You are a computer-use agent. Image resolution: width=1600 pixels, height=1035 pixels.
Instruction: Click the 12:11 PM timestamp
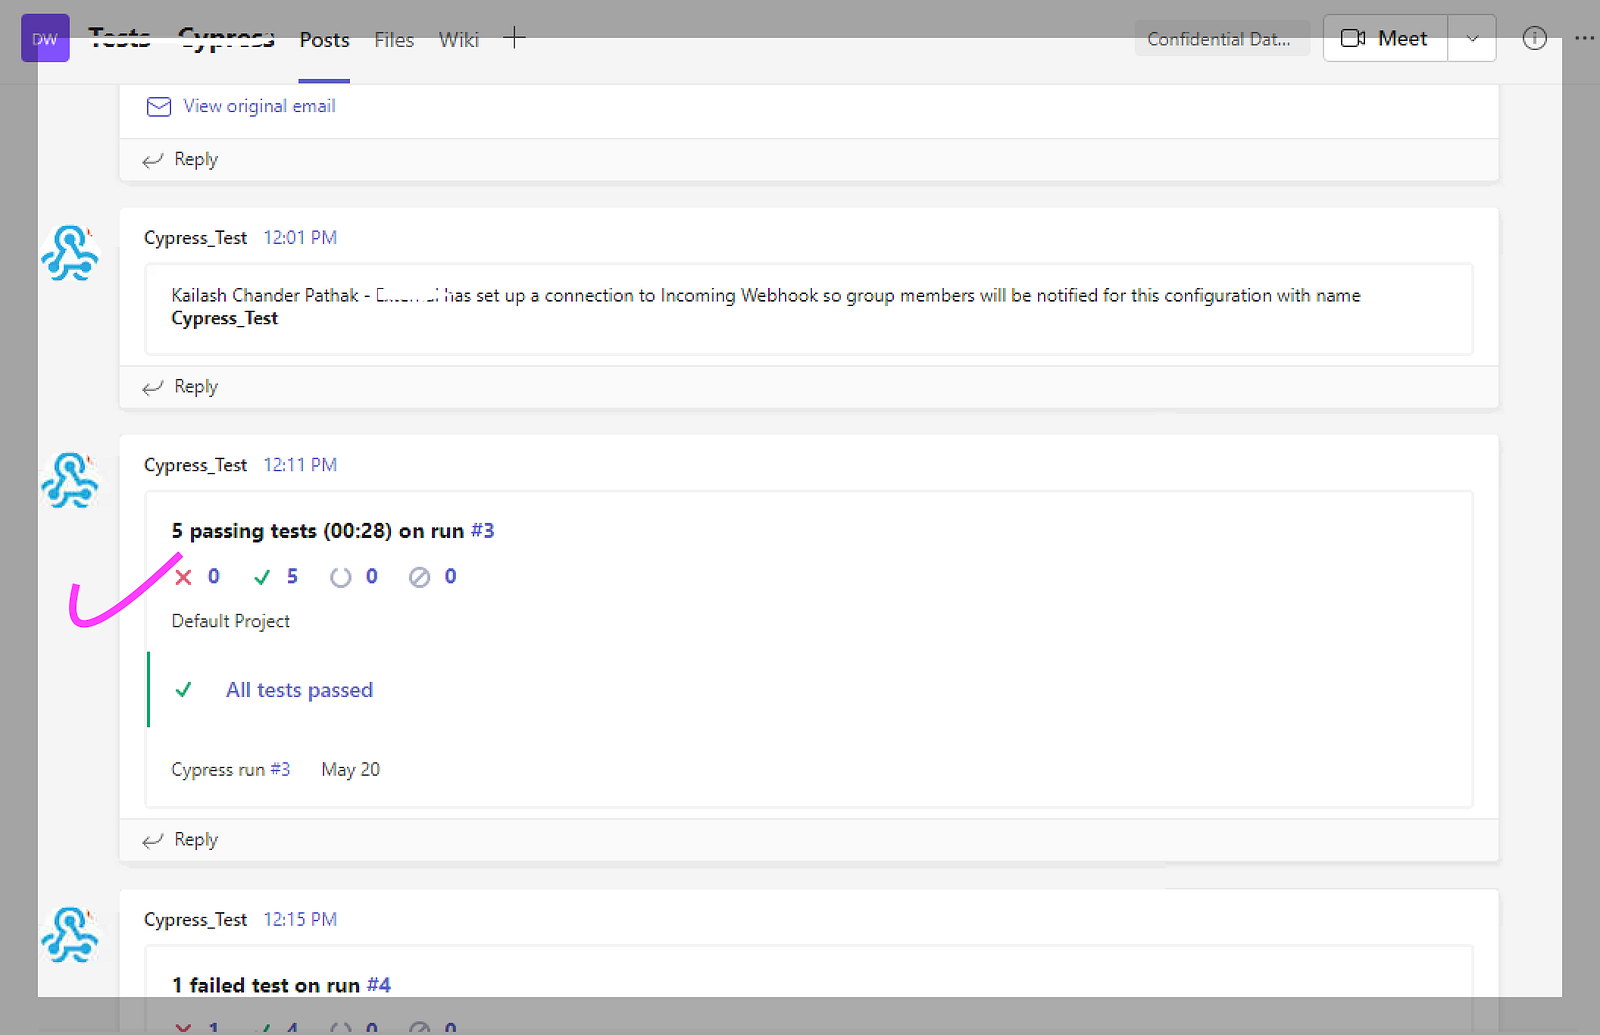[x=300, y=465]
